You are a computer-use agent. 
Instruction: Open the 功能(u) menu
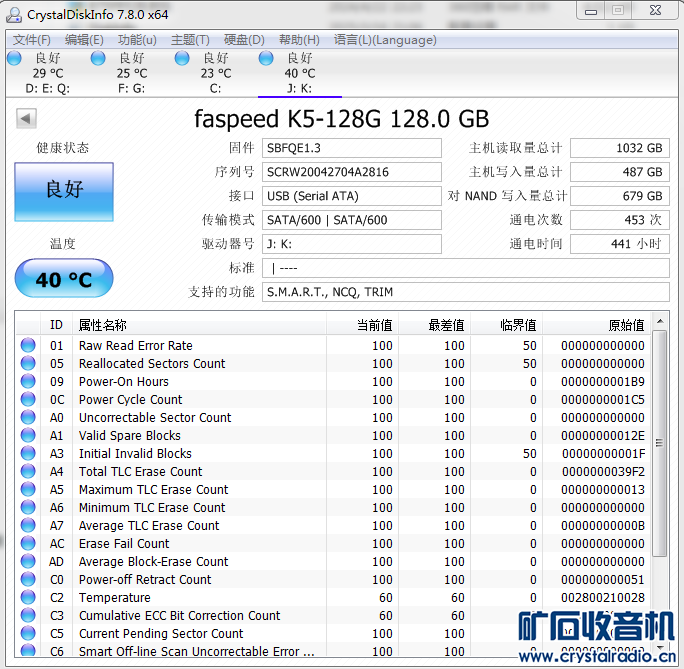click(x=137, y=40)
